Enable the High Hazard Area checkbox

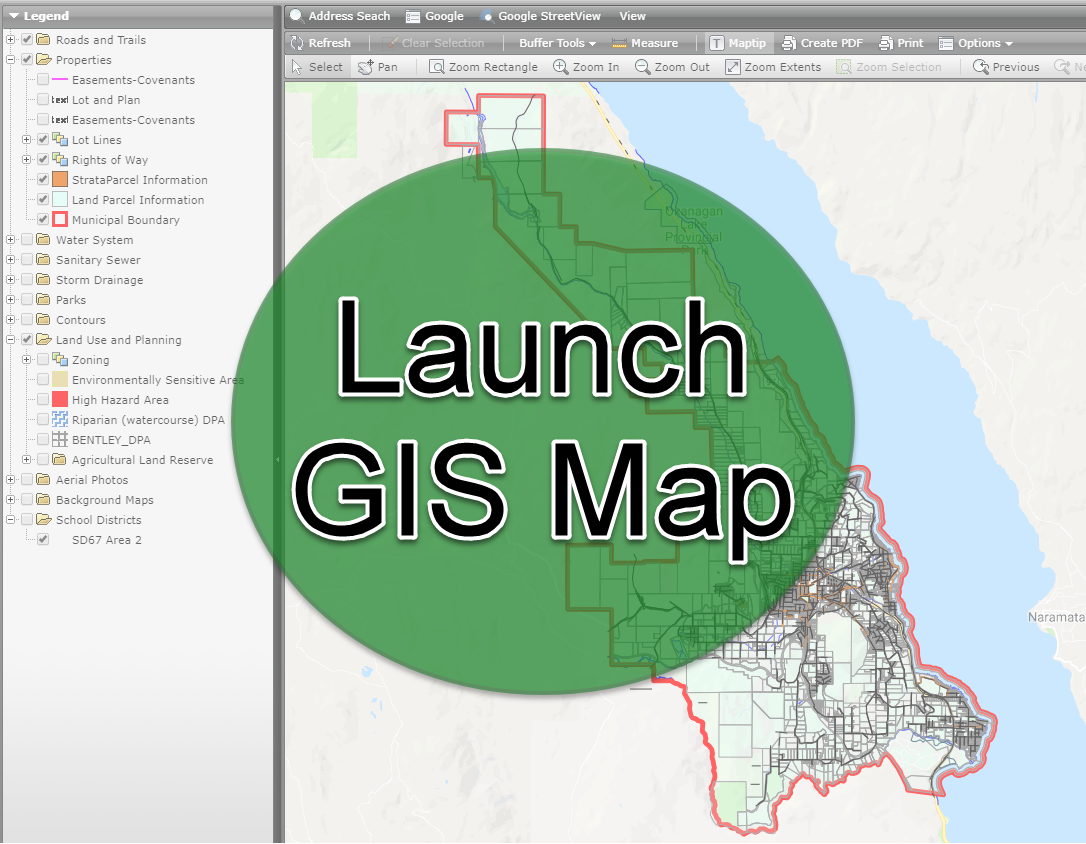(x=43, y=400)
